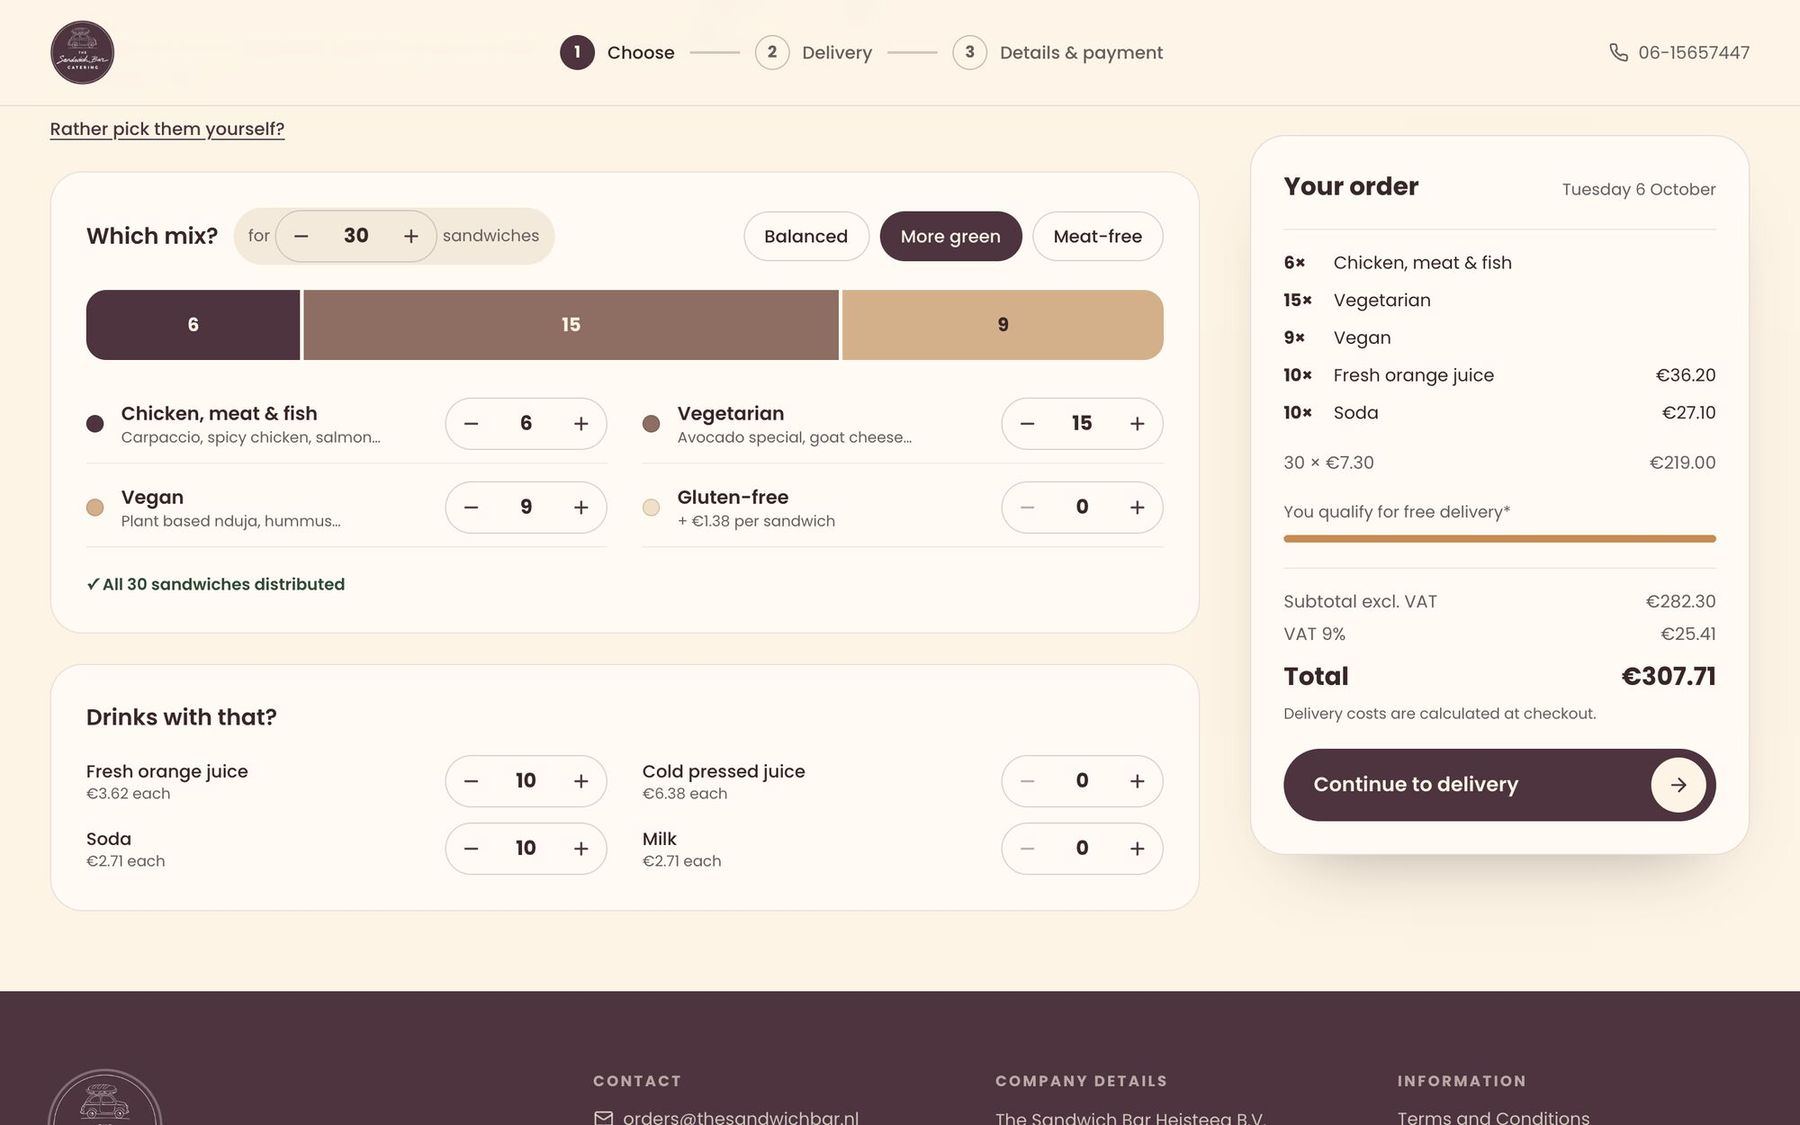The width and height of the screenshot is (1800, 1125).
Task: Go to step 3 Details & payment
Action: (1058, 52)
